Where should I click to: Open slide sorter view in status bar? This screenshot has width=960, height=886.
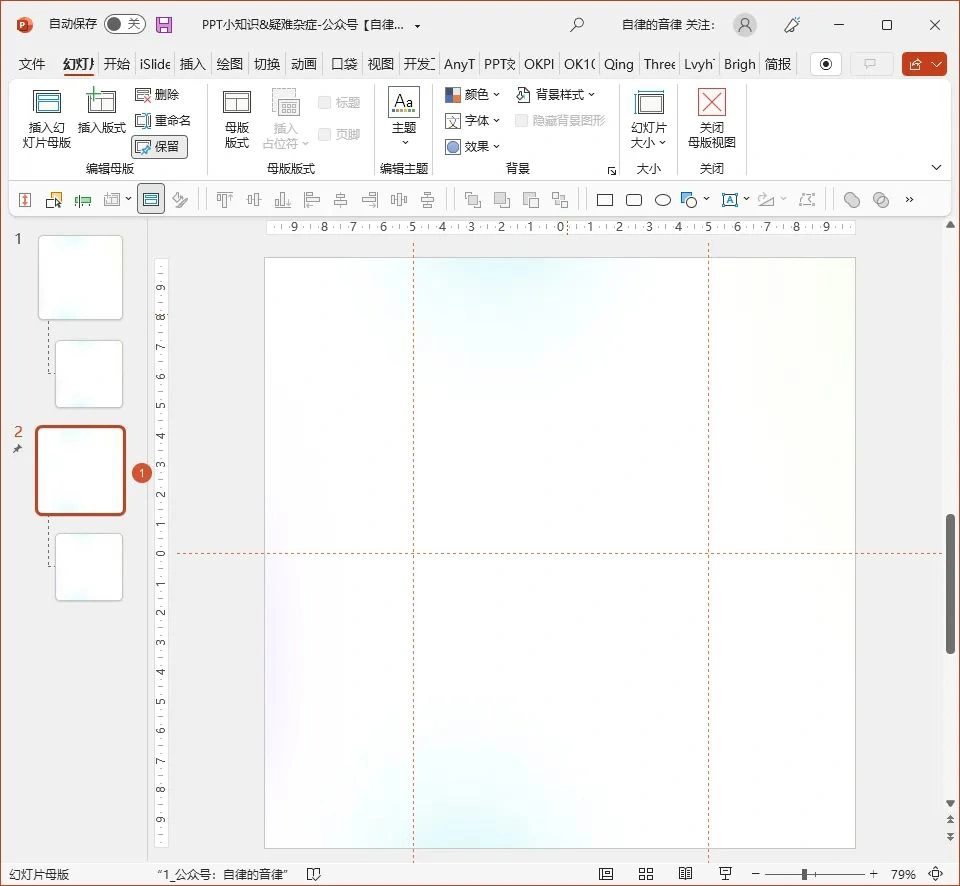pyautogui.click(x=646, y=874)
